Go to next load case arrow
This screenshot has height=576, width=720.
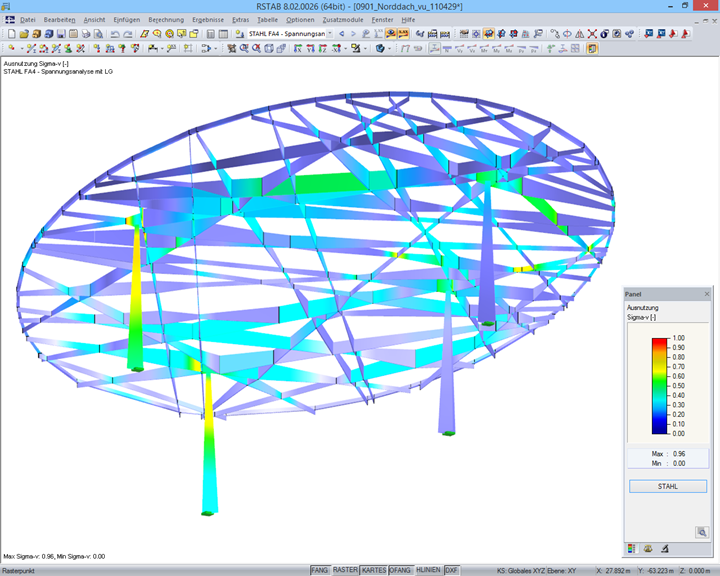[x=353, y=34]
